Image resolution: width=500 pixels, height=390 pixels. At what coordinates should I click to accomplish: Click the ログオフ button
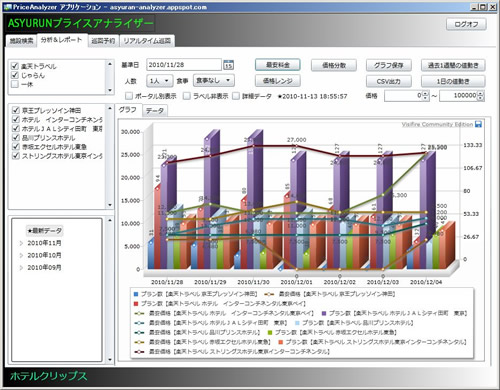pyautogui.click(x=466, y=24)
